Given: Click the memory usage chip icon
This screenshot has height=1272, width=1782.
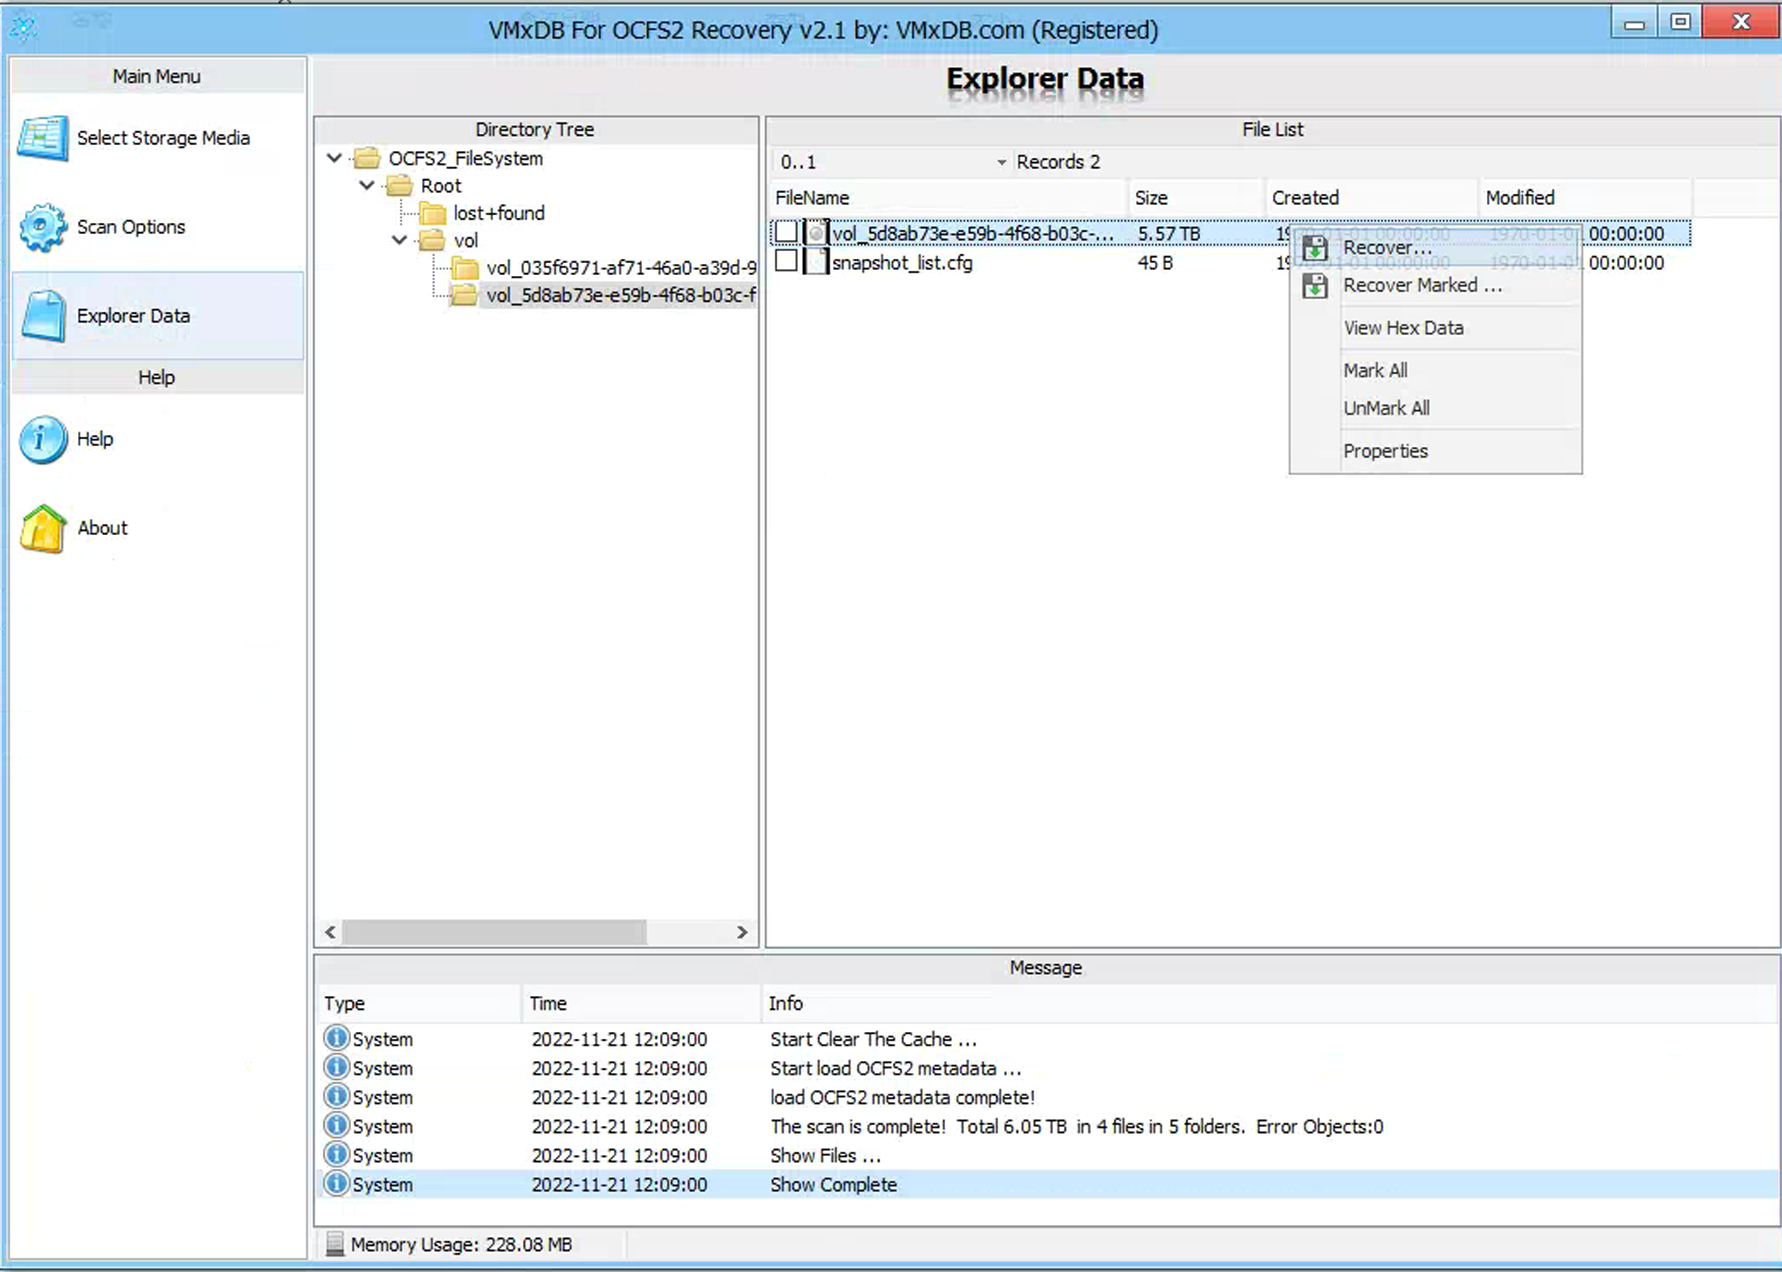Looking at the screenshot, I should click(335, 1244).
